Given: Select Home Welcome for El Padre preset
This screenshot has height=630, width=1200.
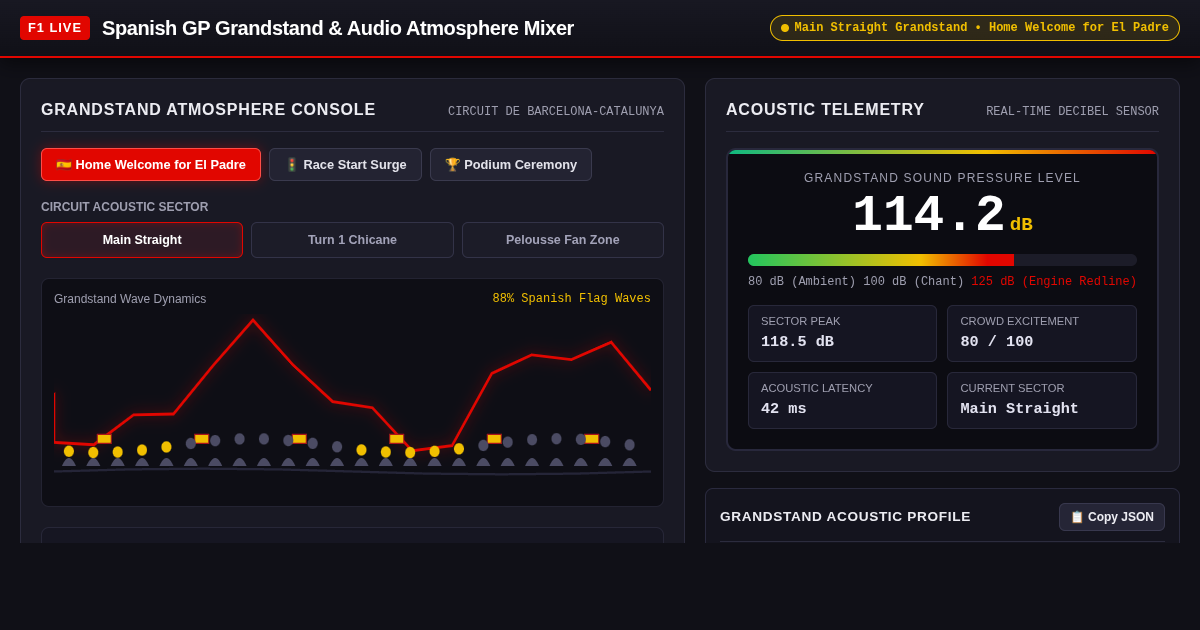Looking at the screenshot, I should (151, 165).
